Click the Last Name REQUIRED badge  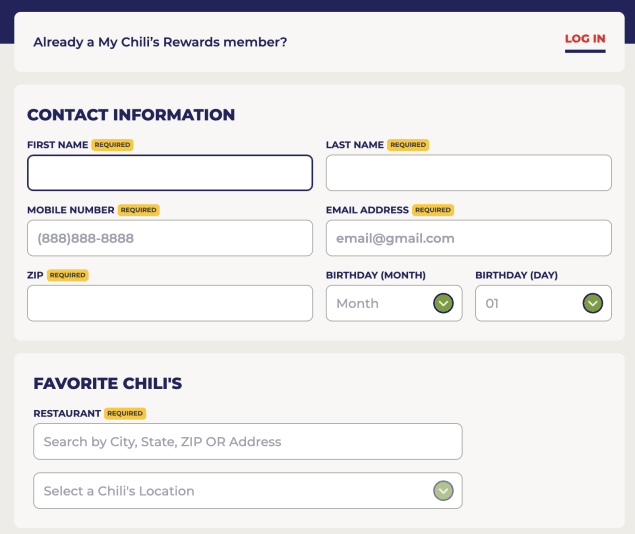tap(408, 145)
